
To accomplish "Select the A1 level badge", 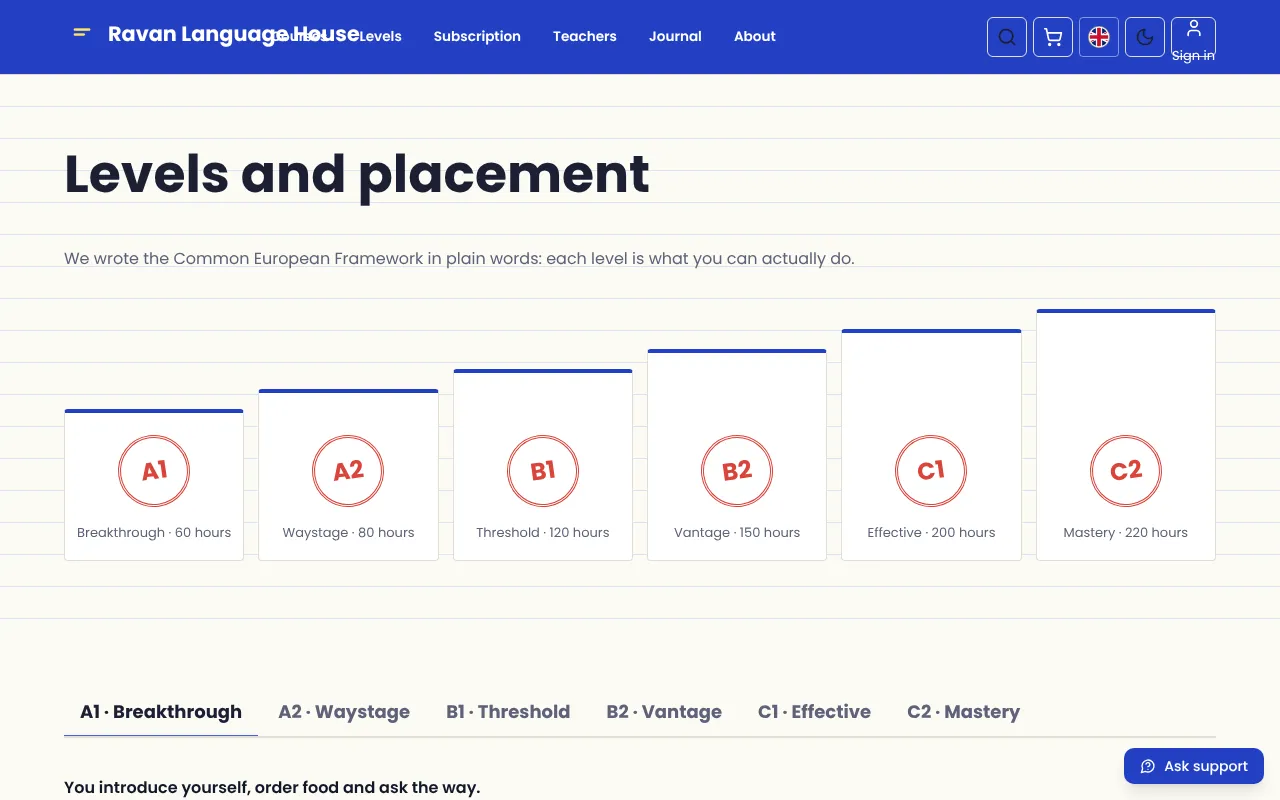I will [x=154, y=470].
